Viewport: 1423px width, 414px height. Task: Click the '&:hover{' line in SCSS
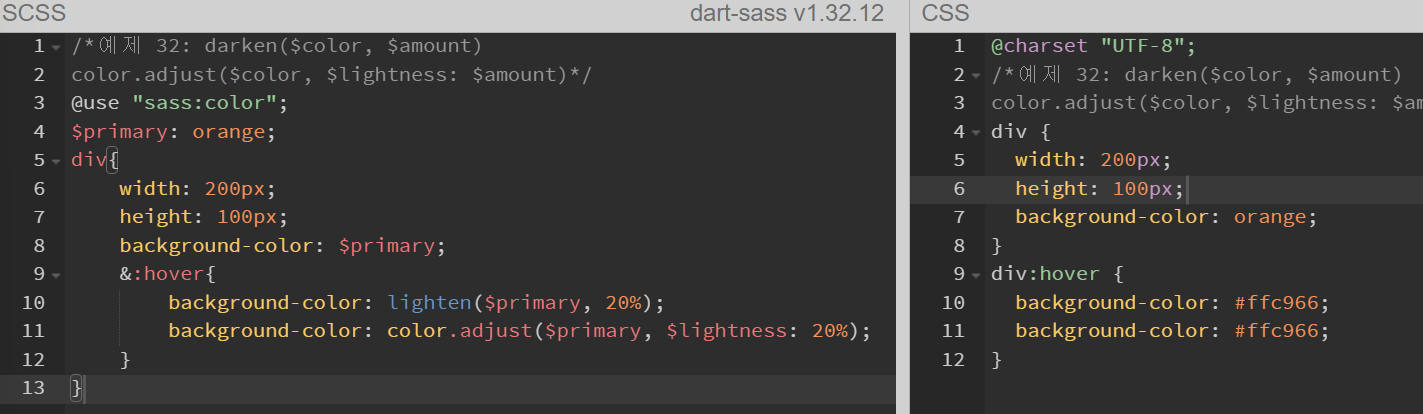(x=168, y=274)
